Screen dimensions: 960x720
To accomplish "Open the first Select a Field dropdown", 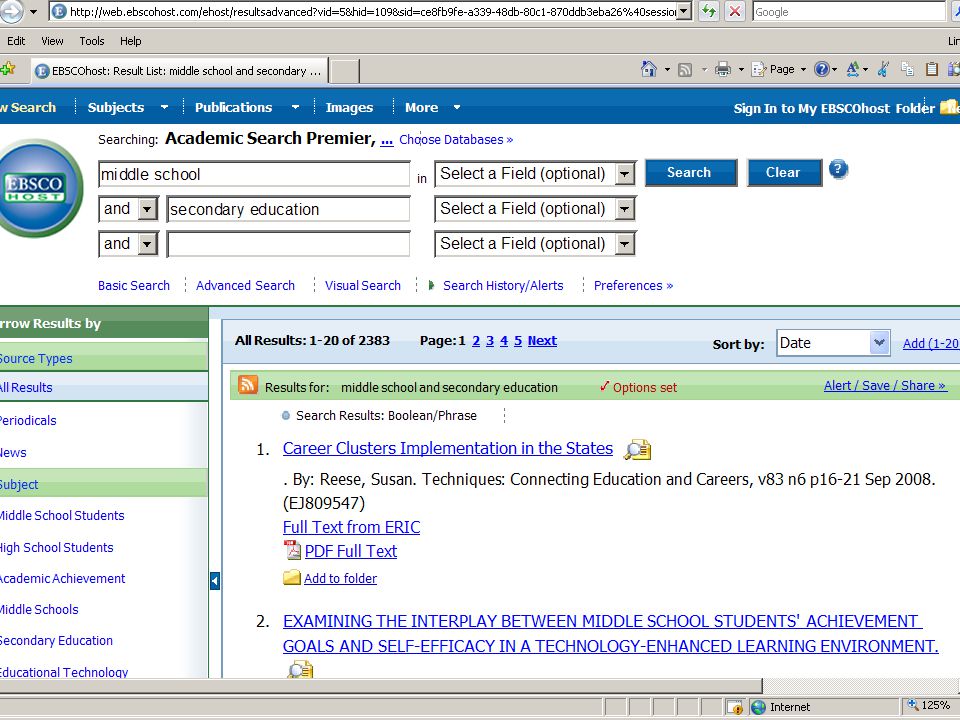I will tap(624, 174).
